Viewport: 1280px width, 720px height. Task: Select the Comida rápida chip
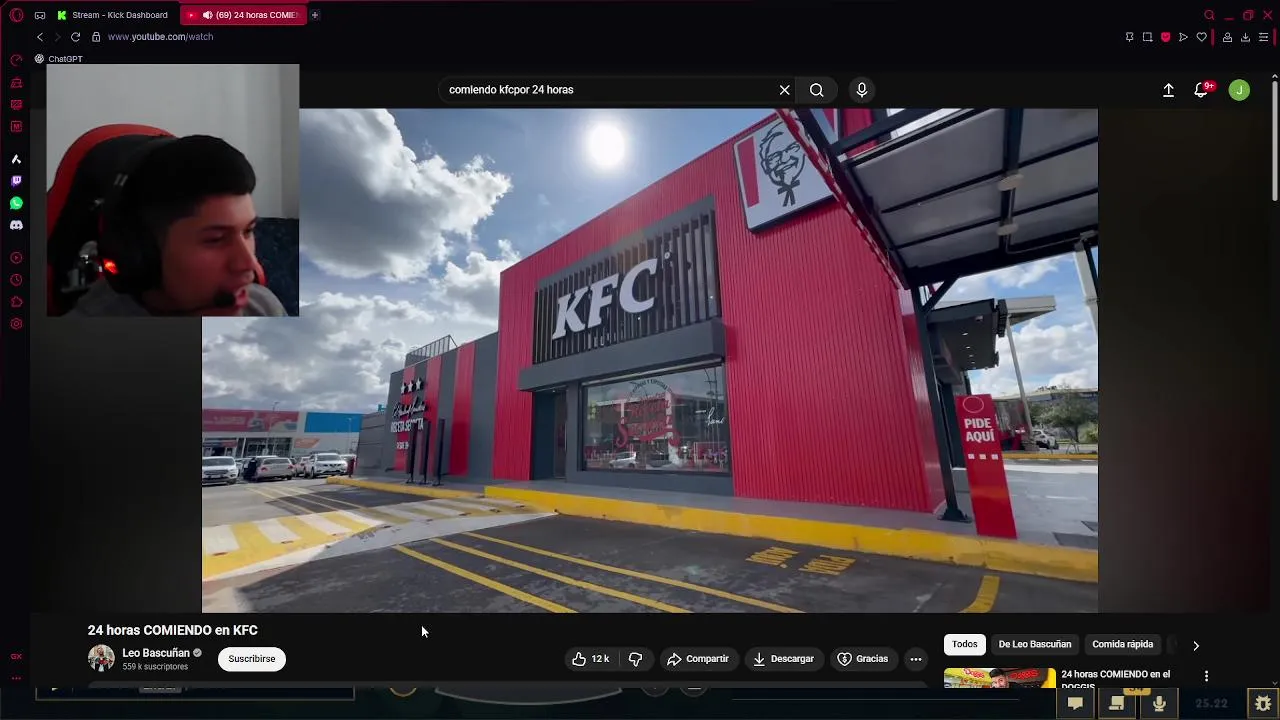click(1123, 644)
